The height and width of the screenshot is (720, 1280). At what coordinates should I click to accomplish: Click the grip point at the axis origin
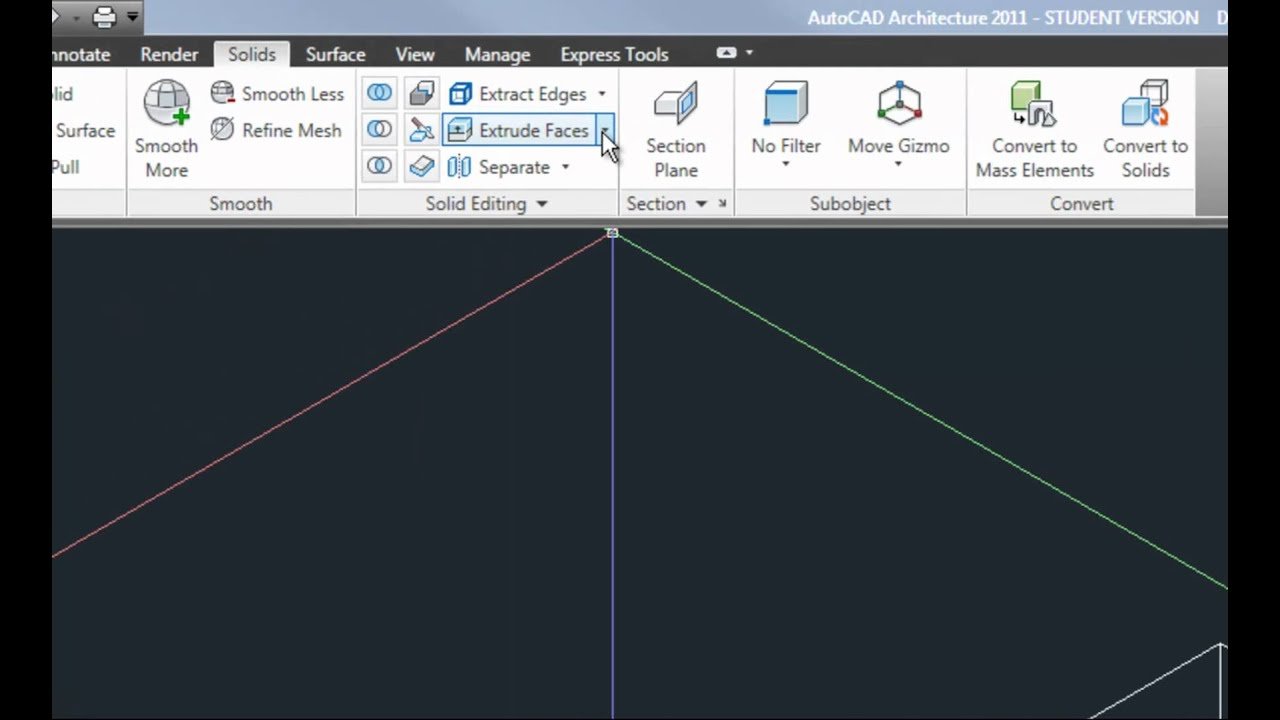613,234
